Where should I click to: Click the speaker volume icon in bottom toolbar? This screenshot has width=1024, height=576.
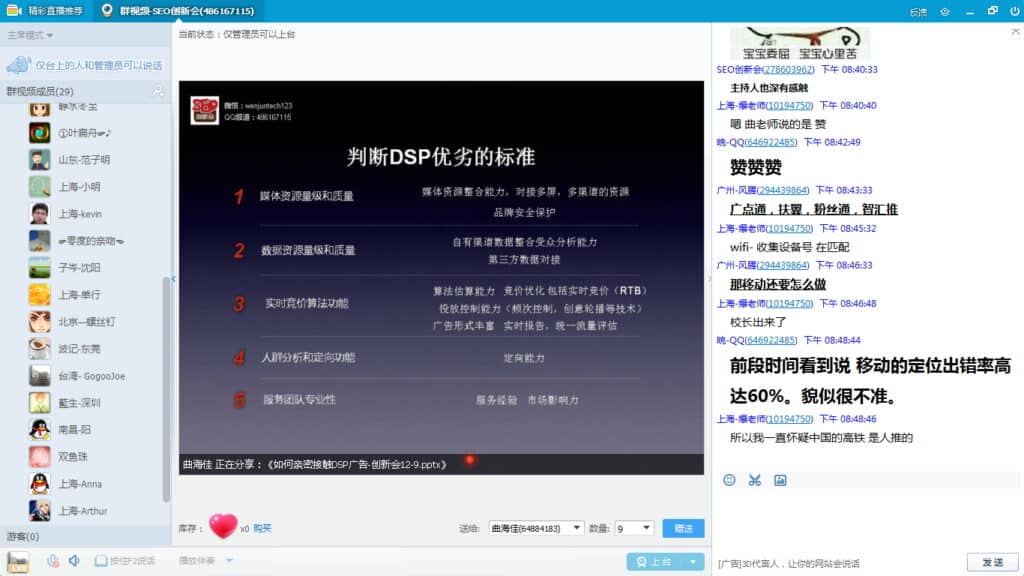click(x=73, y=559)
